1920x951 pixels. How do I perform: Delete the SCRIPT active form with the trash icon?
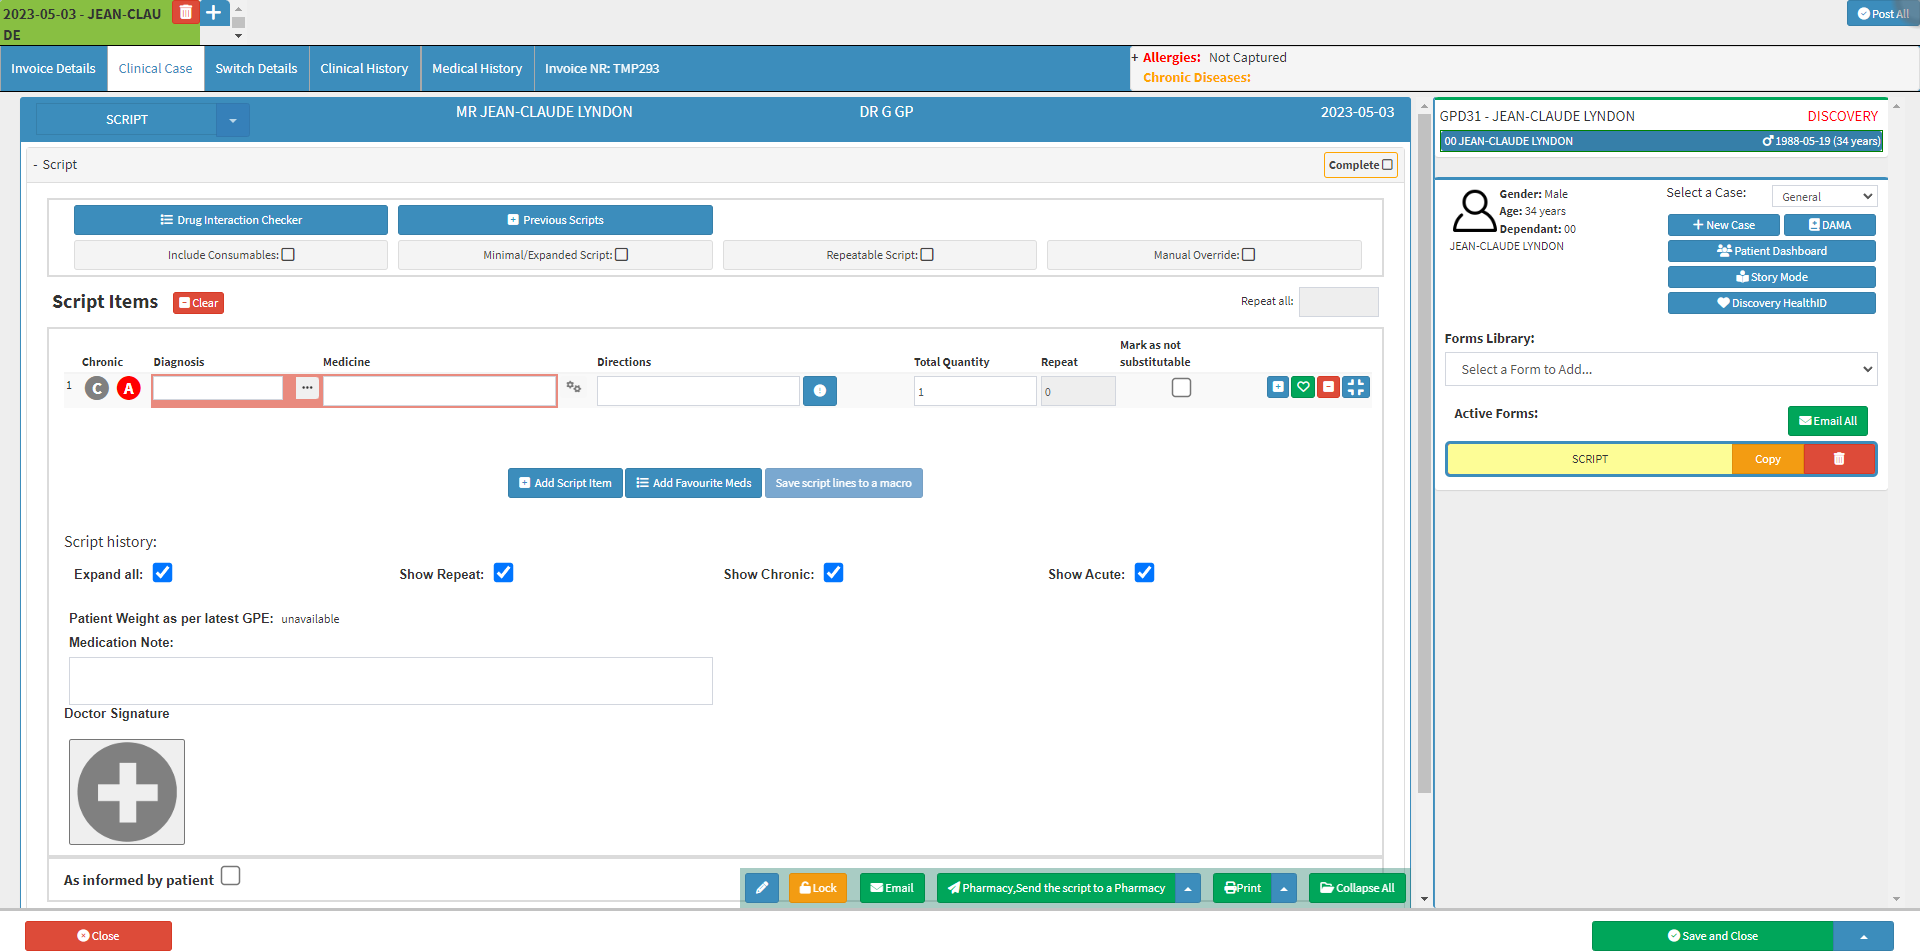(x=1838, y=459)
